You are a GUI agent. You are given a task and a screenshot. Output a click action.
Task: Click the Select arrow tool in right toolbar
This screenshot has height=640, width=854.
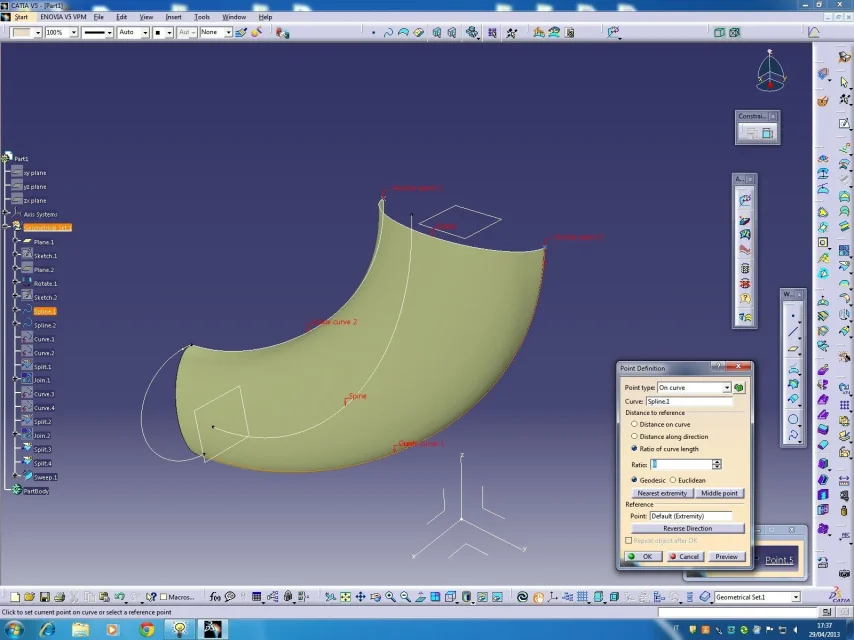(x=844, y=82)
